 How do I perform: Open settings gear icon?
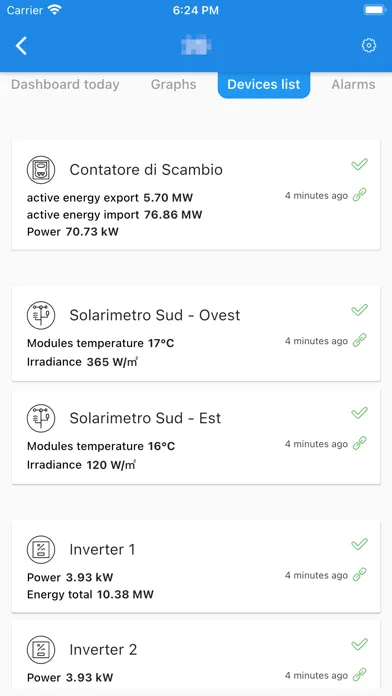[368, 45]
